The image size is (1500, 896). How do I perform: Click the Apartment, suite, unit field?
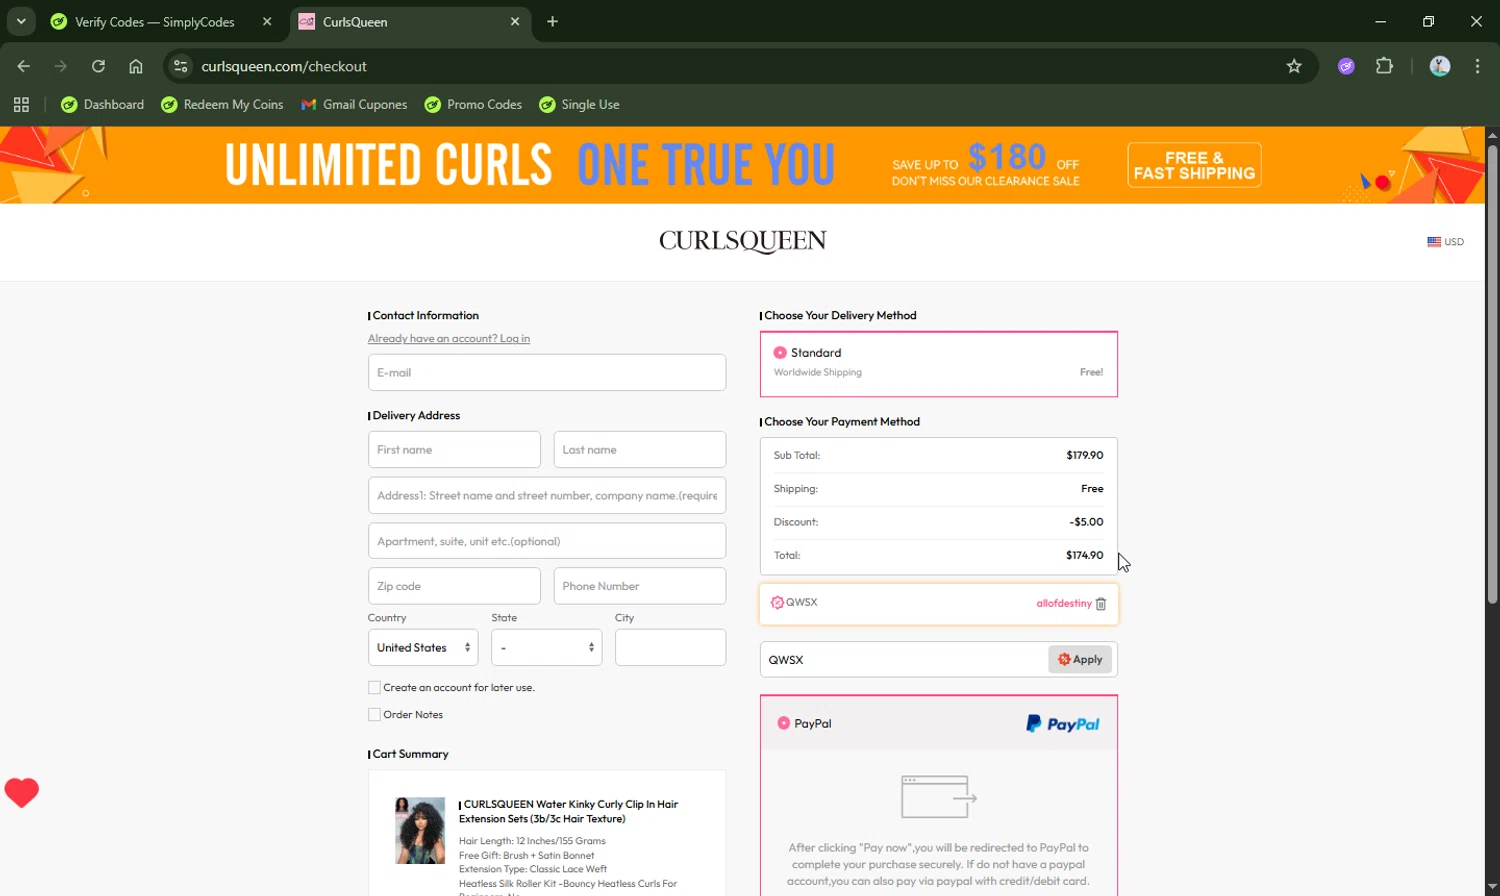[547, 541]
